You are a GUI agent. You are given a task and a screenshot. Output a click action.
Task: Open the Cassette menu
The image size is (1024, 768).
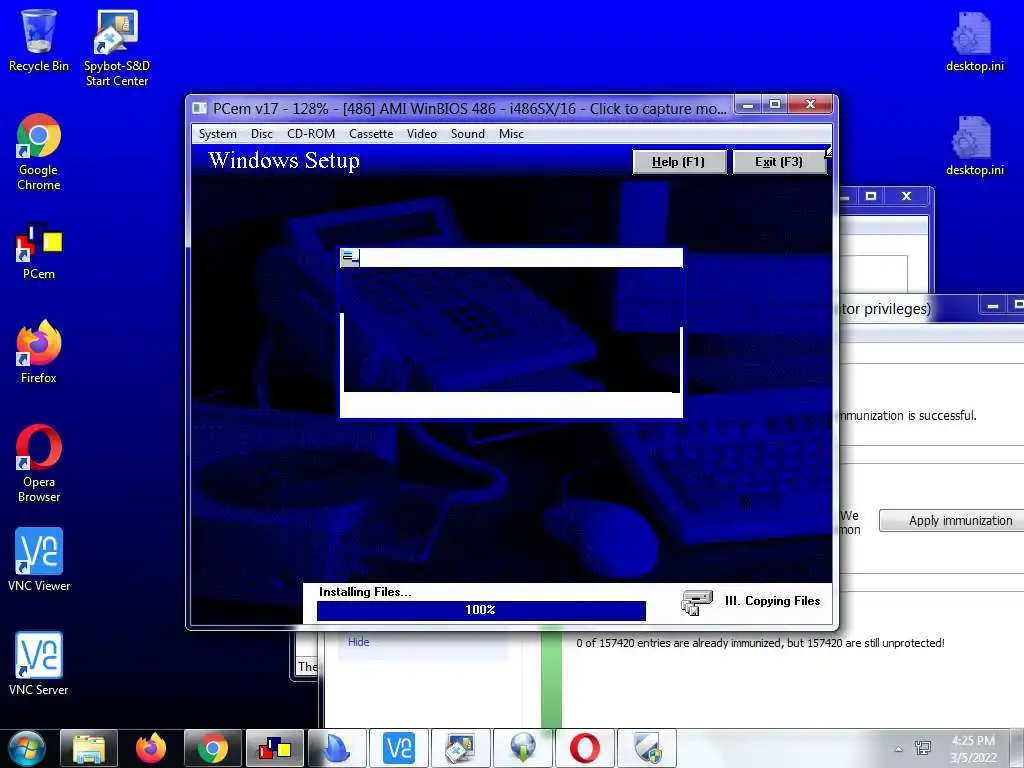click(x=371, y=134)
